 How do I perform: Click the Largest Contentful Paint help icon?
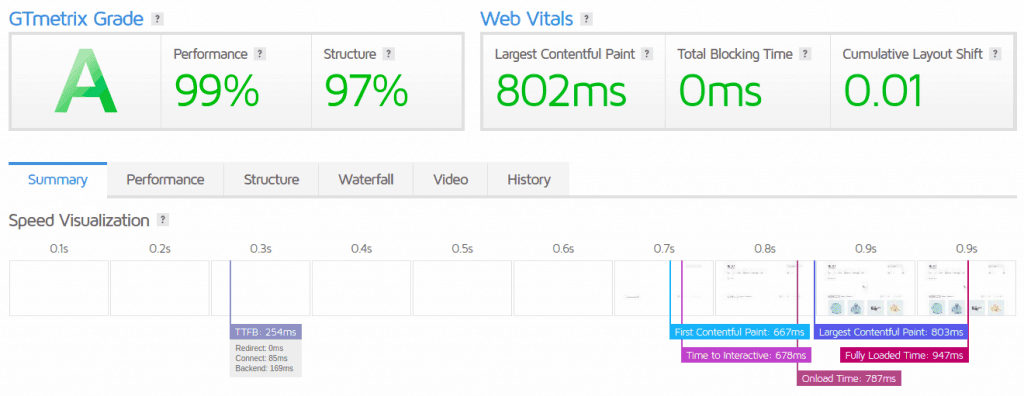click(x=647, y=54)
